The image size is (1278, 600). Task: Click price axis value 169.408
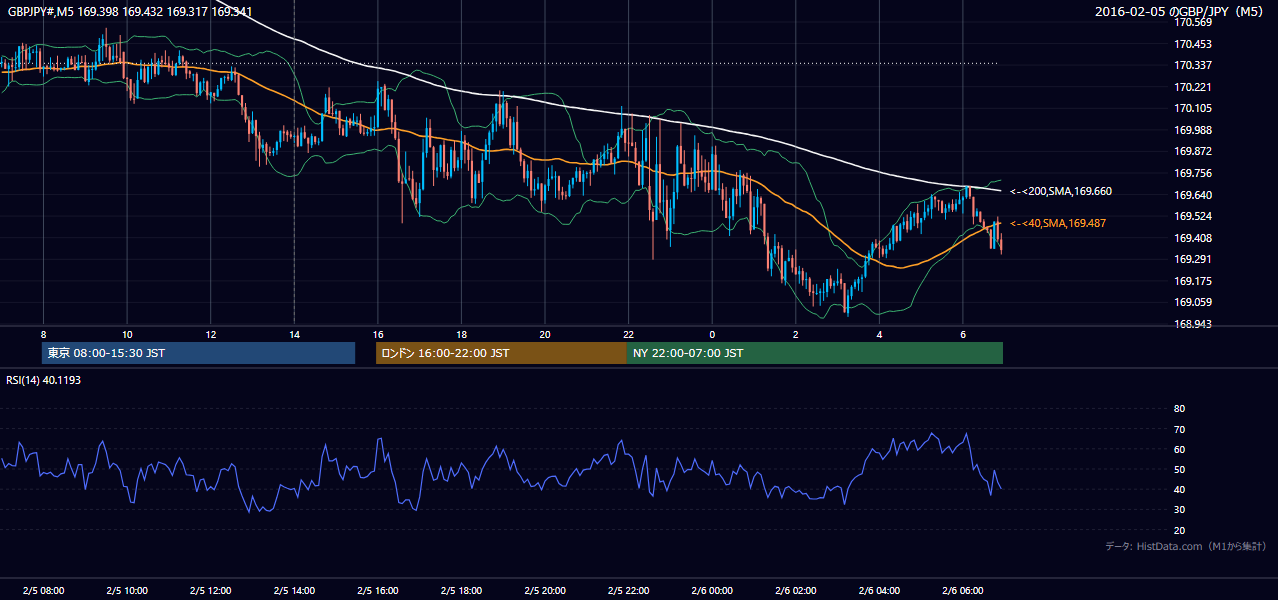[1193, 238]
